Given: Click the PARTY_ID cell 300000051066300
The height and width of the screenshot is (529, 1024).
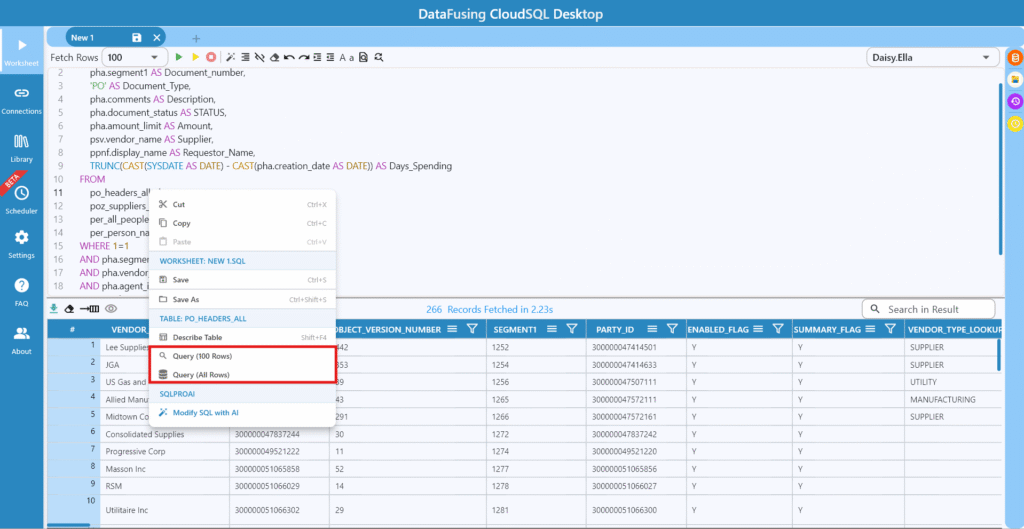Looking at the screenshot, I should (x=636, y=510).
